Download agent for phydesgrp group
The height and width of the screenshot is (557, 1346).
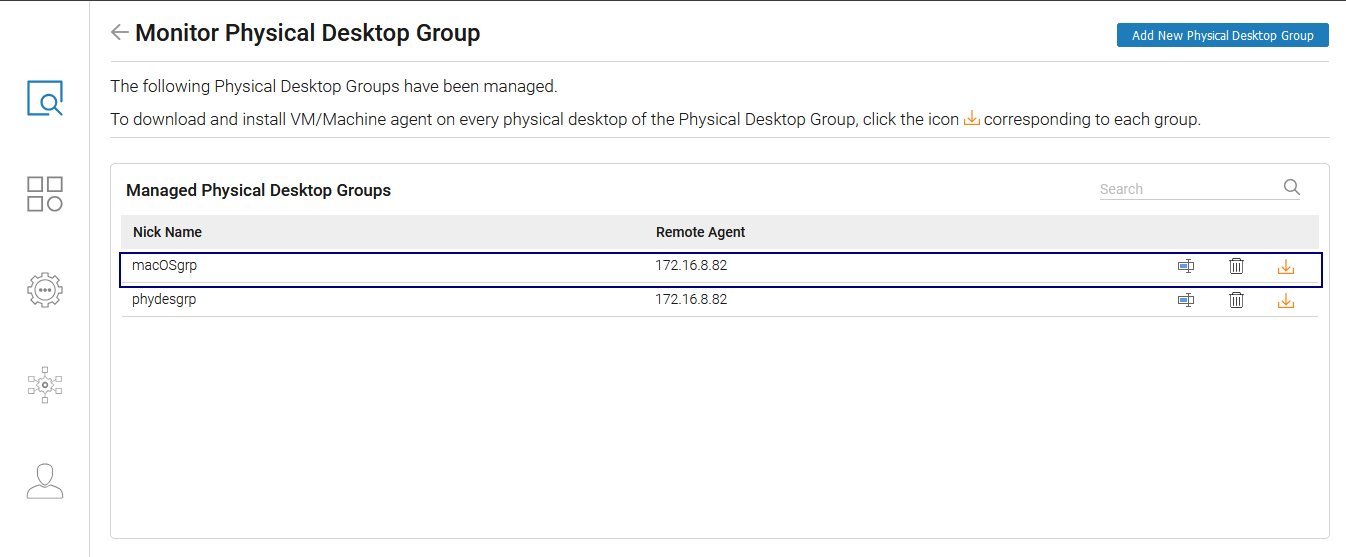tap(1286, 301)
